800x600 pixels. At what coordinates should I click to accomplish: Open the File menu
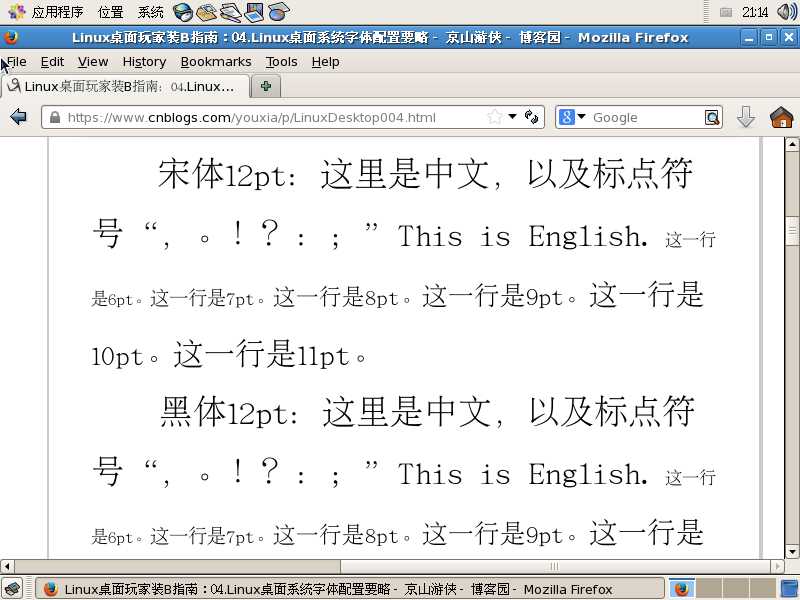tap(16, 62)
